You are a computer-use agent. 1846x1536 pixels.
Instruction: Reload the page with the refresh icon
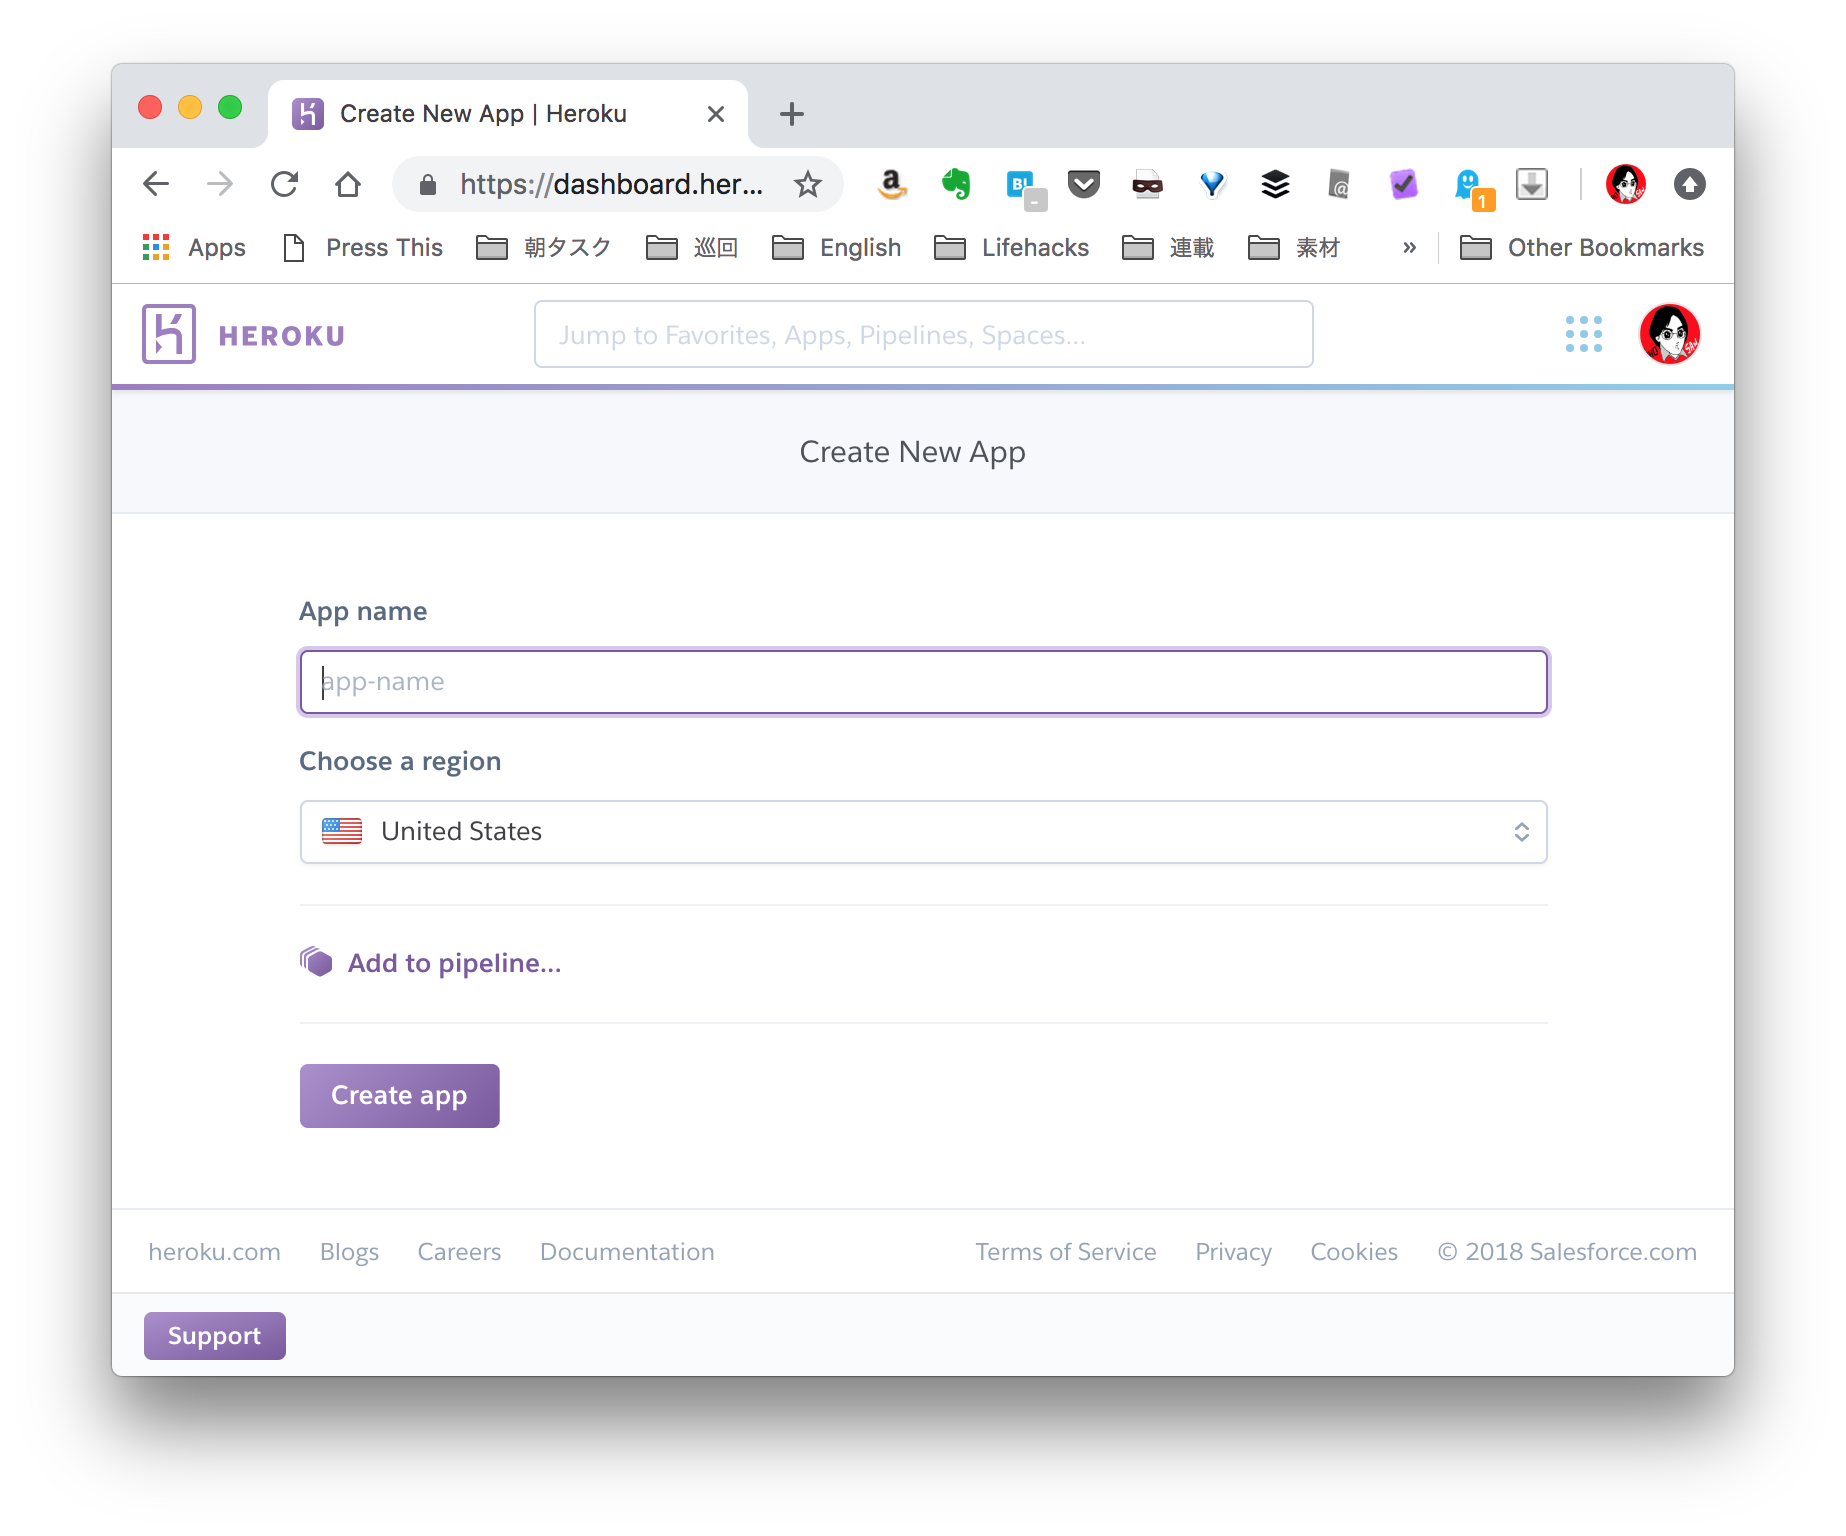pyautogui.click(x=284, y=184)
